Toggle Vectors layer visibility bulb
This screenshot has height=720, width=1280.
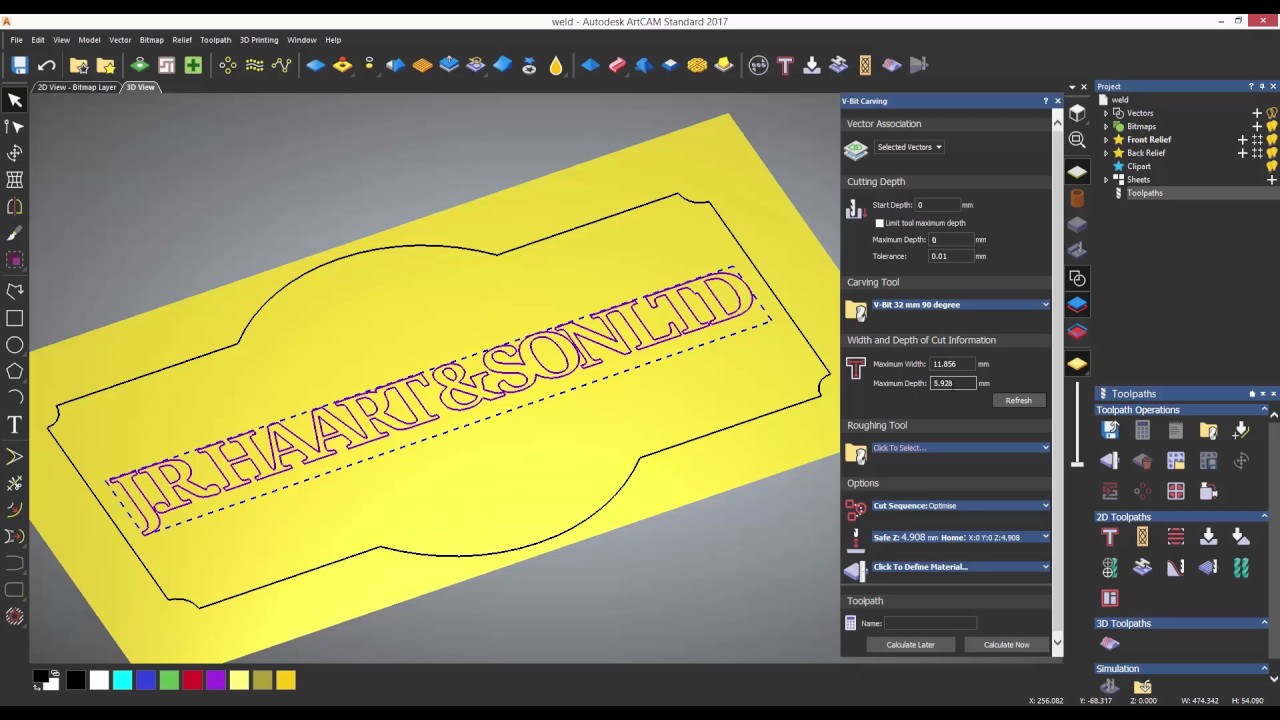point(1272,113)
